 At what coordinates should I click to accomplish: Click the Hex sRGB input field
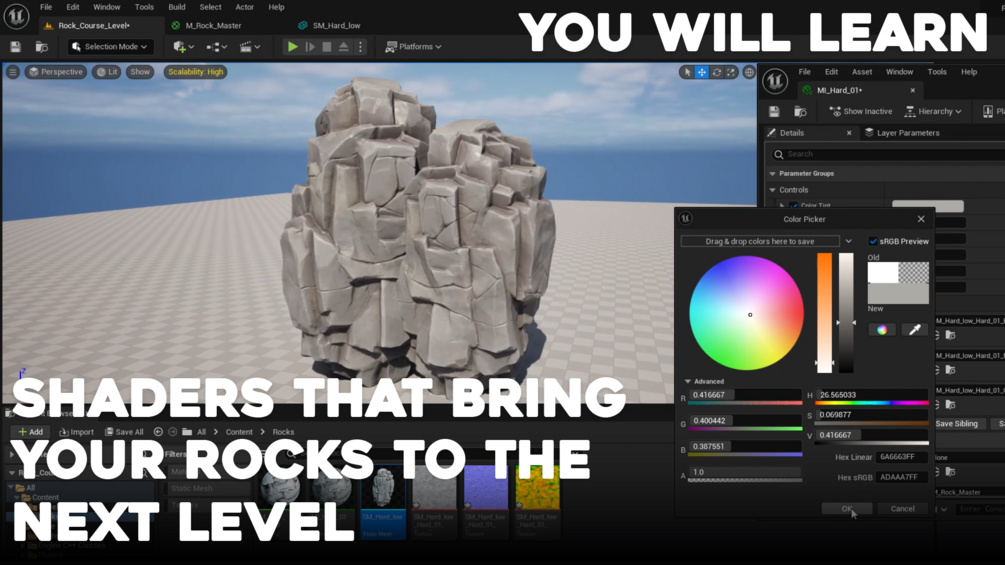pos(902,477)
